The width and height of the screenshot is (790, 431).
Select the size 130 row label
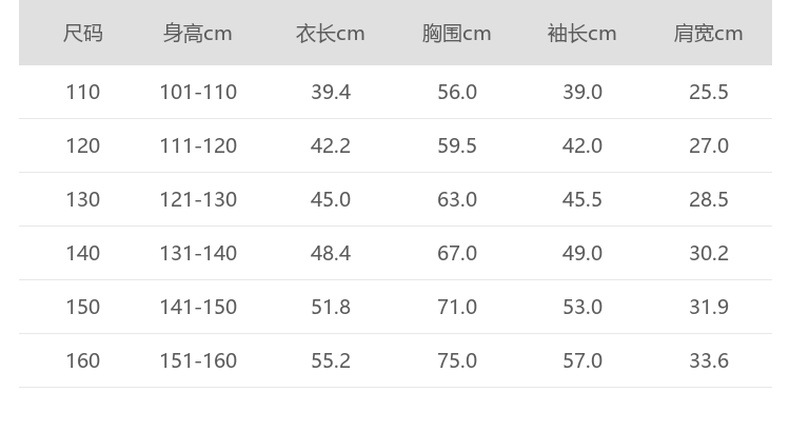[x=83, y=200]
